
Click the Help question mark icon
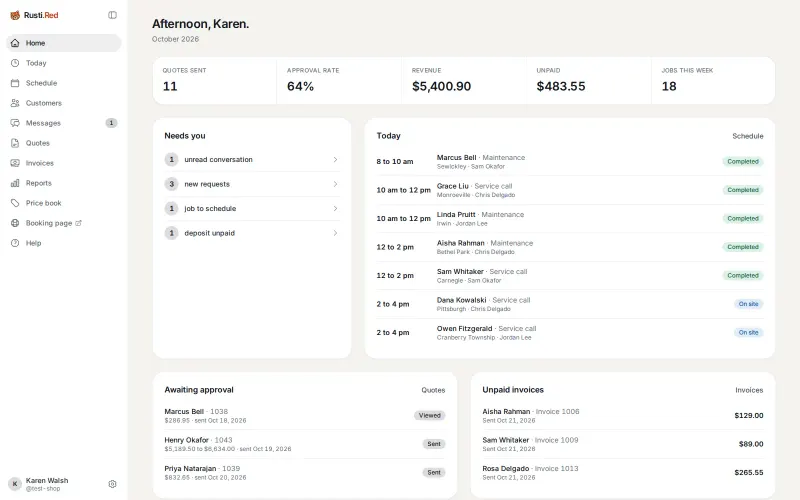pyautogui.click(x=15, y=243)
